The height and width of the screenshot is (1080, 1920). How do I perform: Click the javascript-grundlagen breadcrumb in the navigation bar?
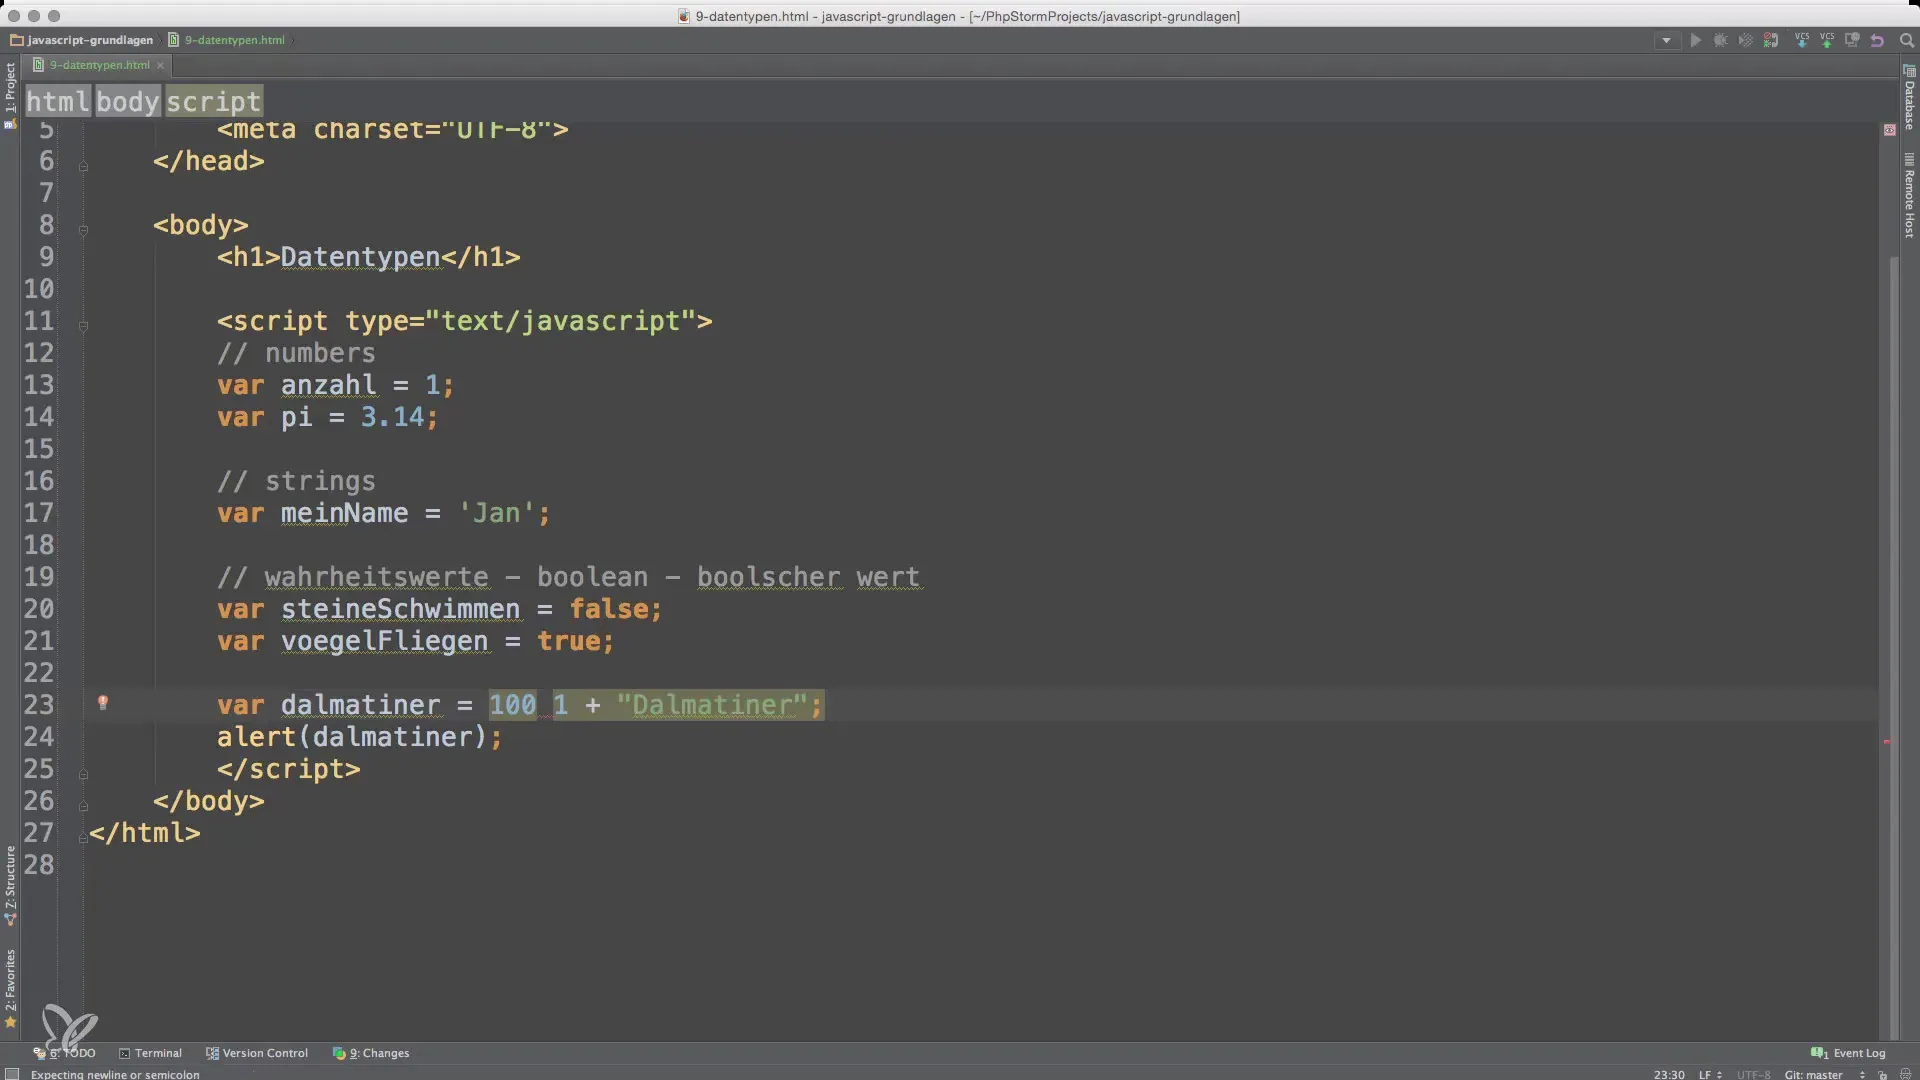coord(81,40)
